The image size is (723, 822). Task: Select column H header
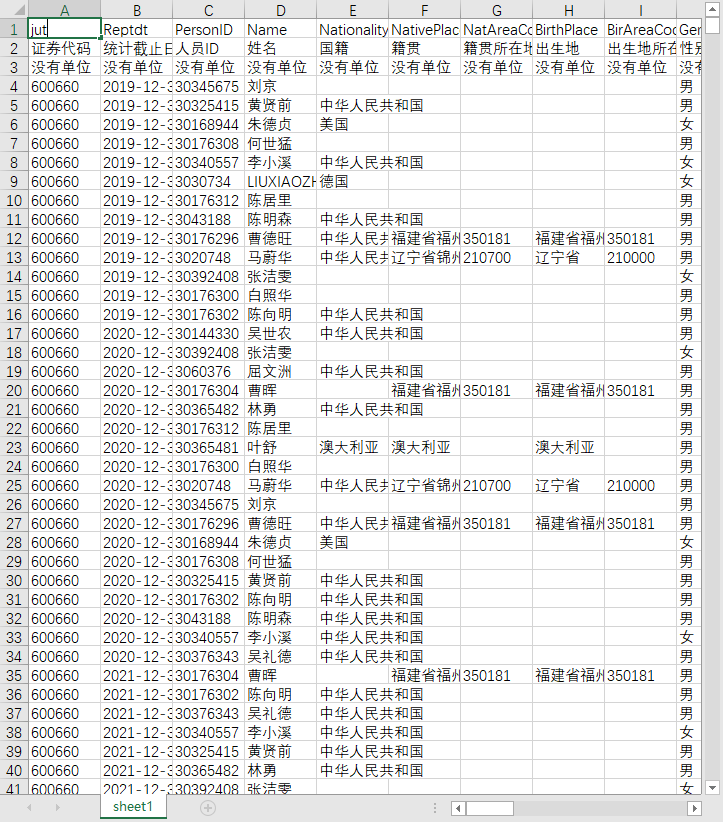click(568, 10)
